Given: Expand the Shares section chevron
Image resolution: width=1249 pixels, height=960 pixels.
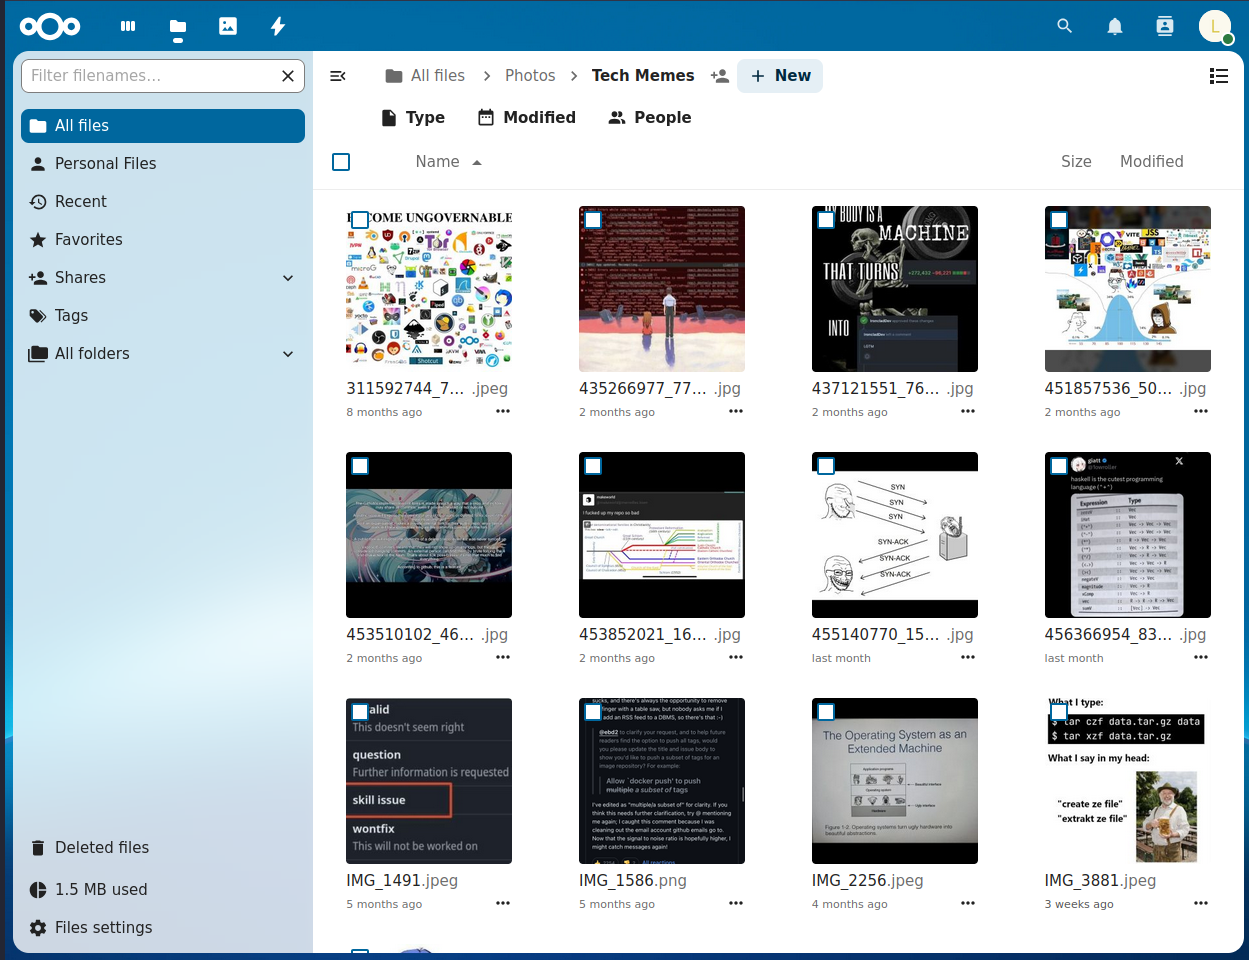Looking at the screenshot, I should point(288,278).
